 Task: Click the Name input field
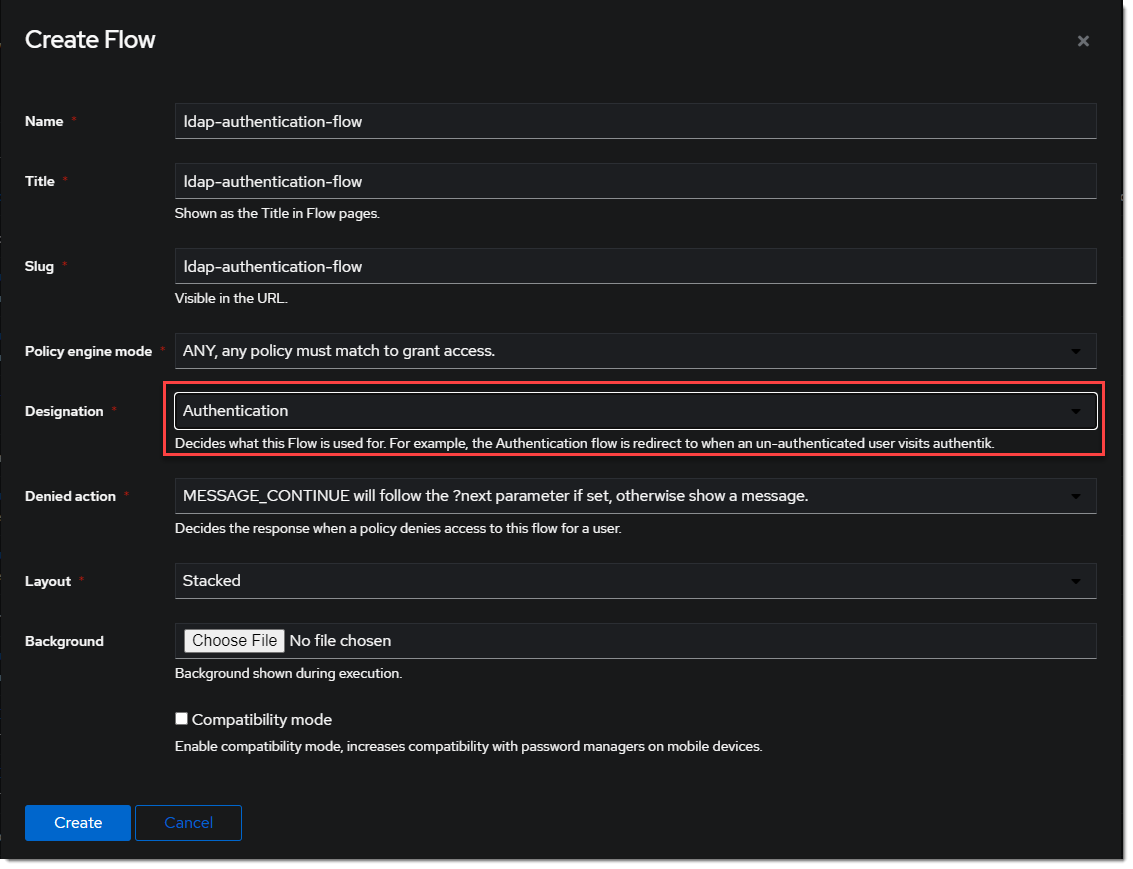[635, 121]
